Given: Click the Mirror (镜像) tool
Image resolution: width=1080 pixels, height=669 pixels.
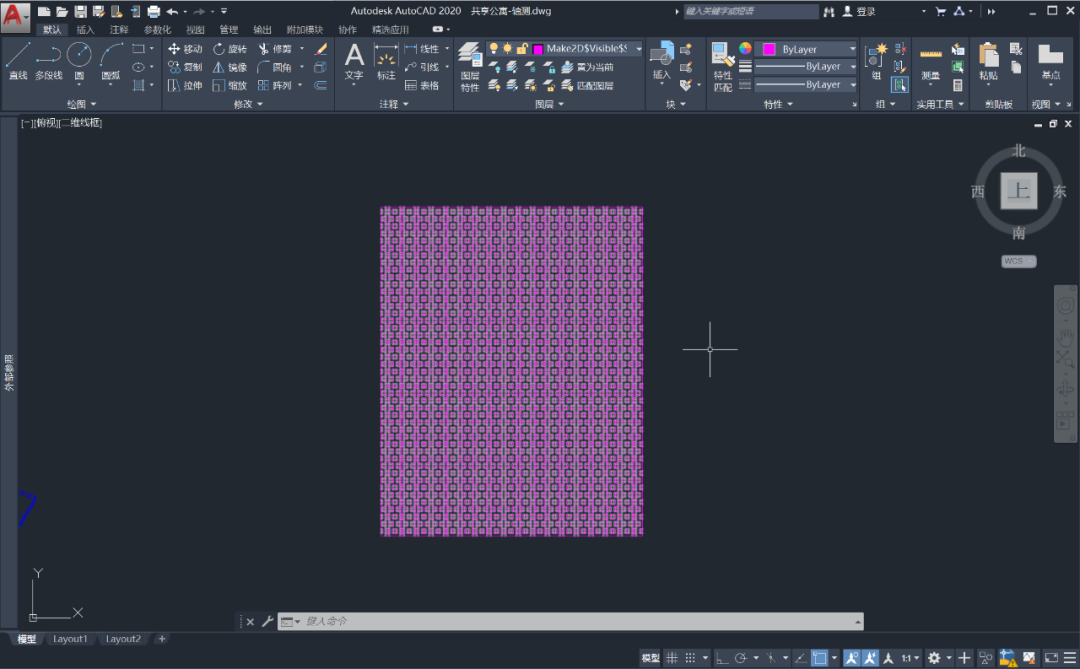Looking at the screenshot, I should click(x=230, y=67).
